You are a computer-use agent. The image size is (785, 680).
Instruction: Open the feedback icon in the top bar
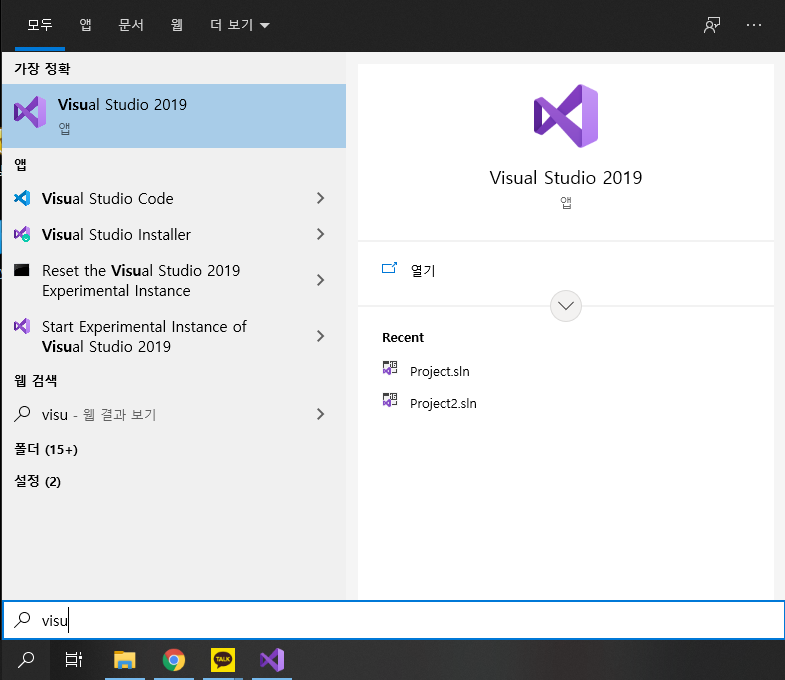click(712, 25)
